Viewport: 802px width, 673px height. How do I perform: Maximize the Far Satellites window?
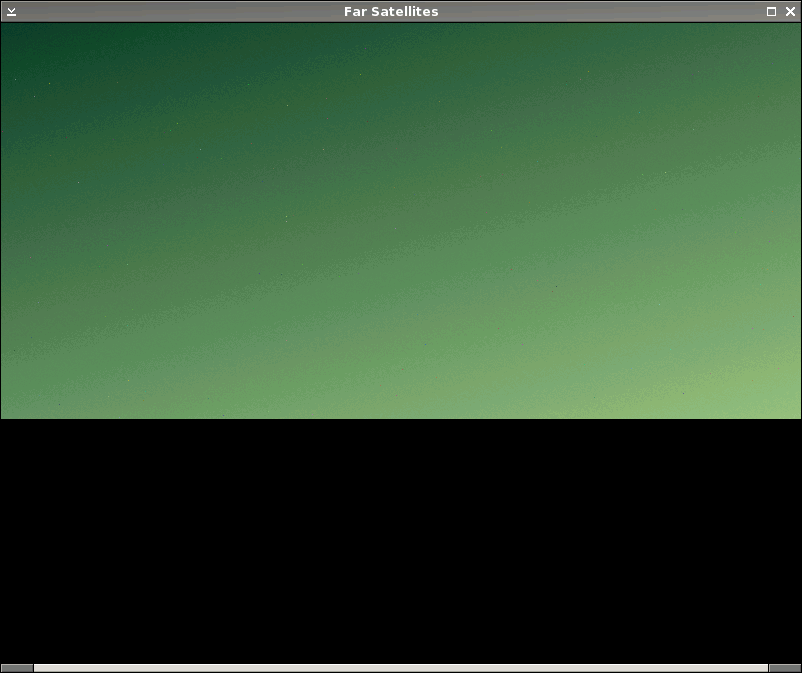tap(771, 11)
